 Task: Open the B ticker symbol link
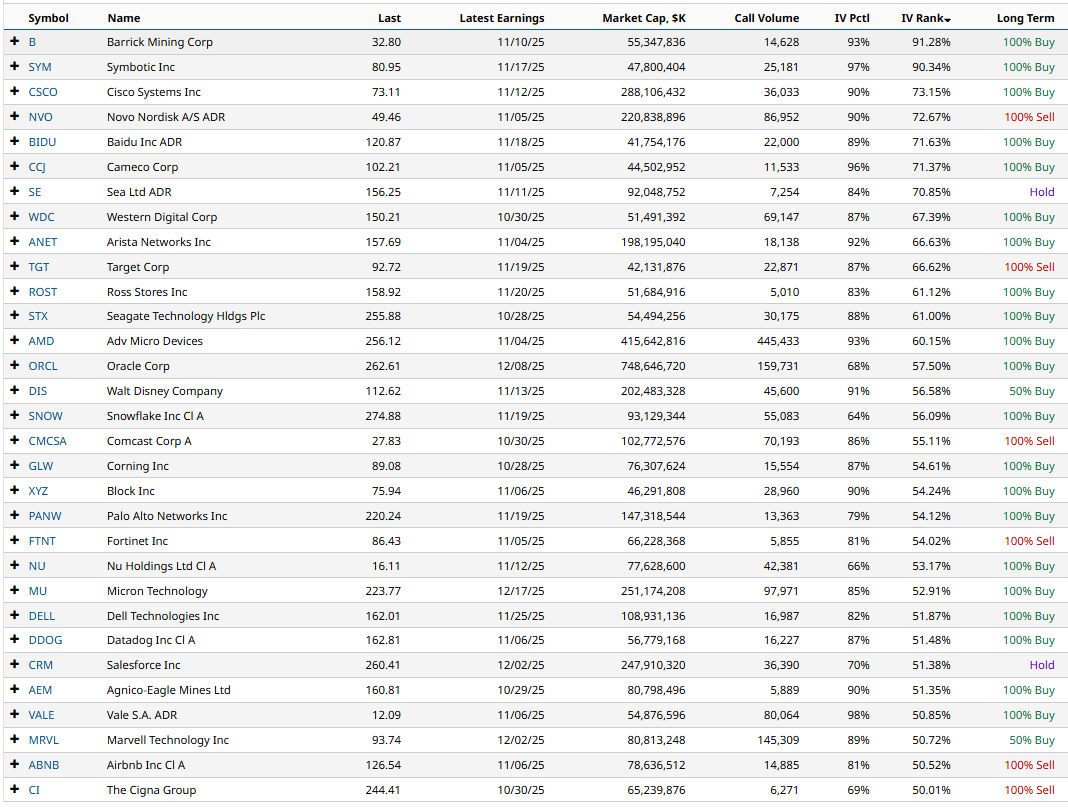click(x=32, y=42)
